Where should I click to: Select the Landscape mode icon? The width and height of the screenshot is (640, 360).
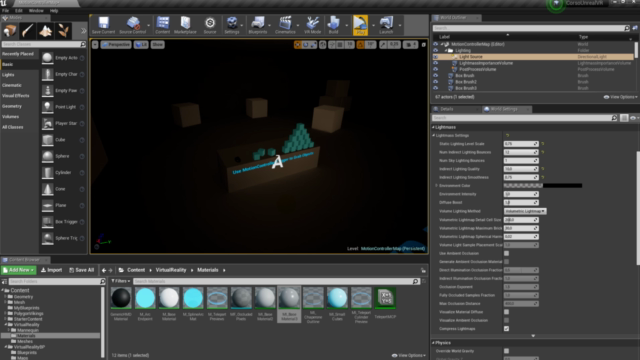tap(45, 31)
